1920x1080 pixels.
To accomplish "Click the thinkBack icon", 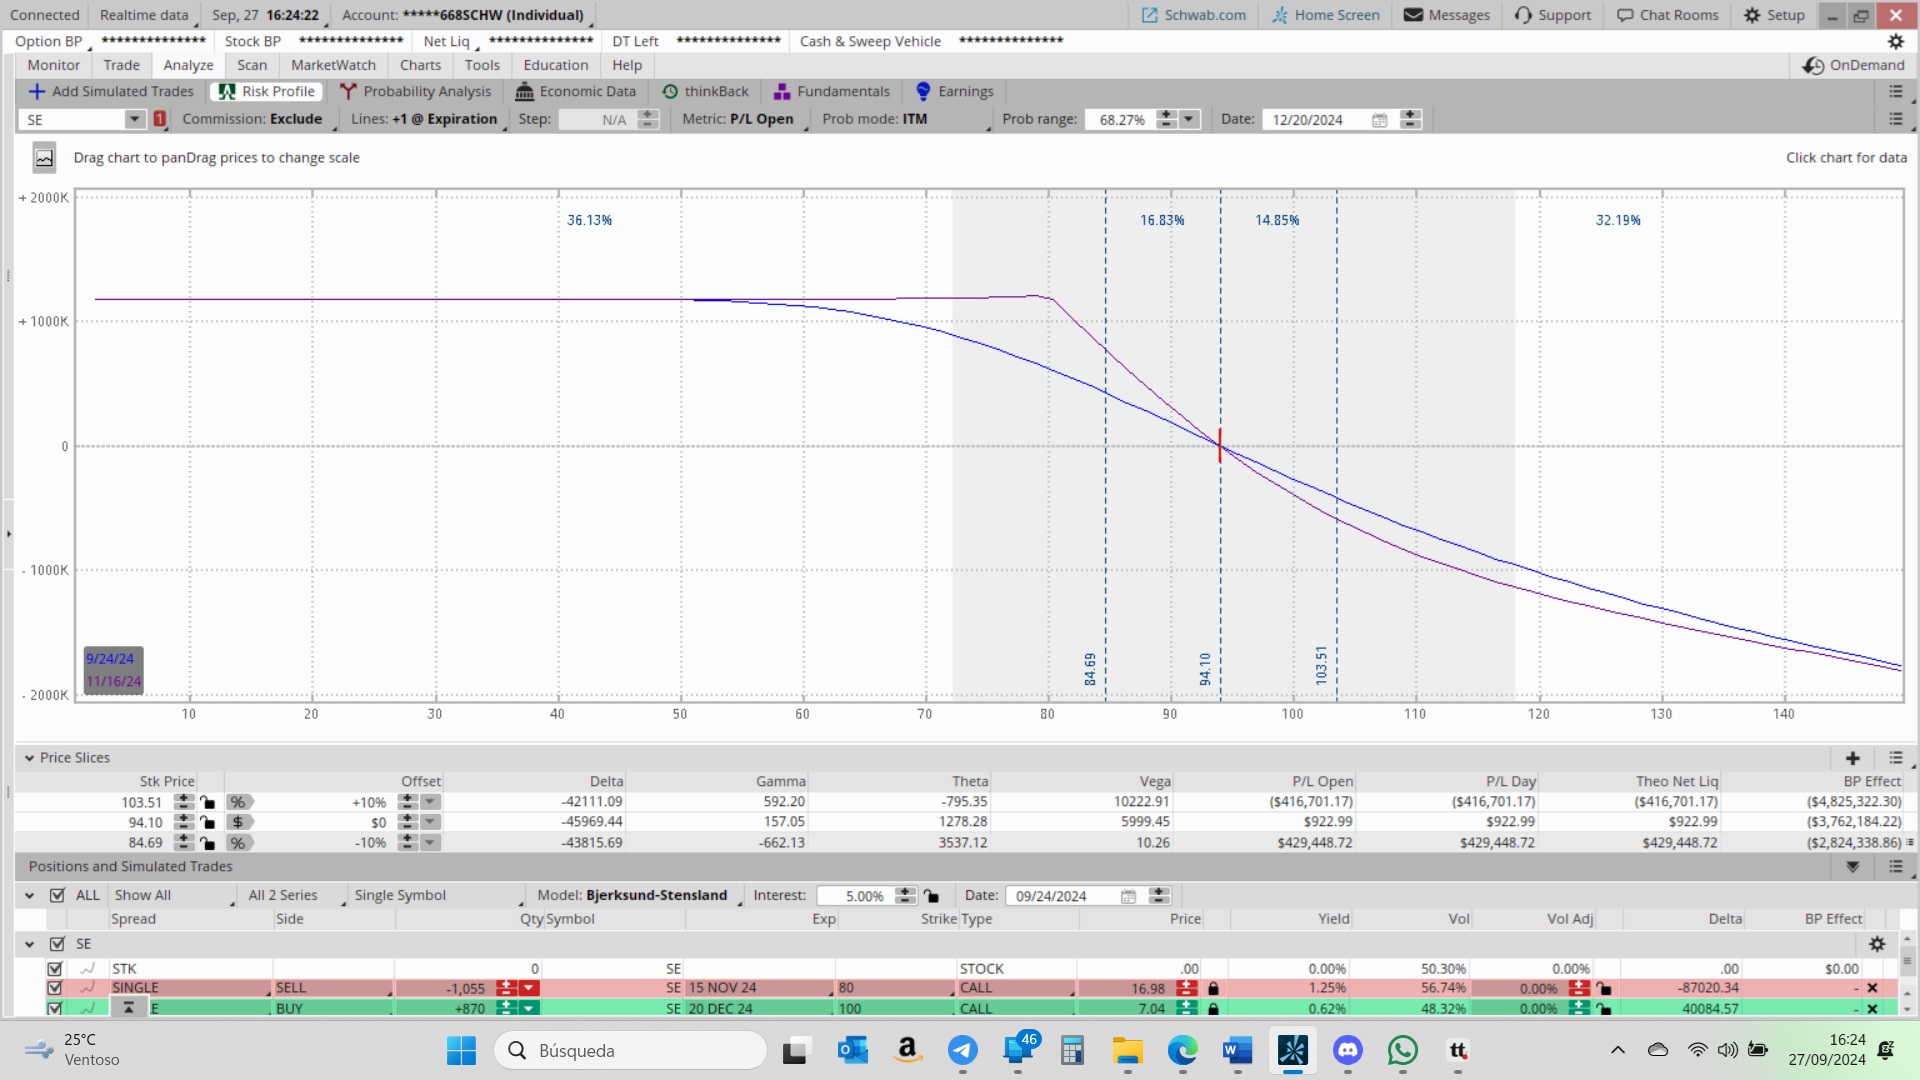I will click(670, 91).
